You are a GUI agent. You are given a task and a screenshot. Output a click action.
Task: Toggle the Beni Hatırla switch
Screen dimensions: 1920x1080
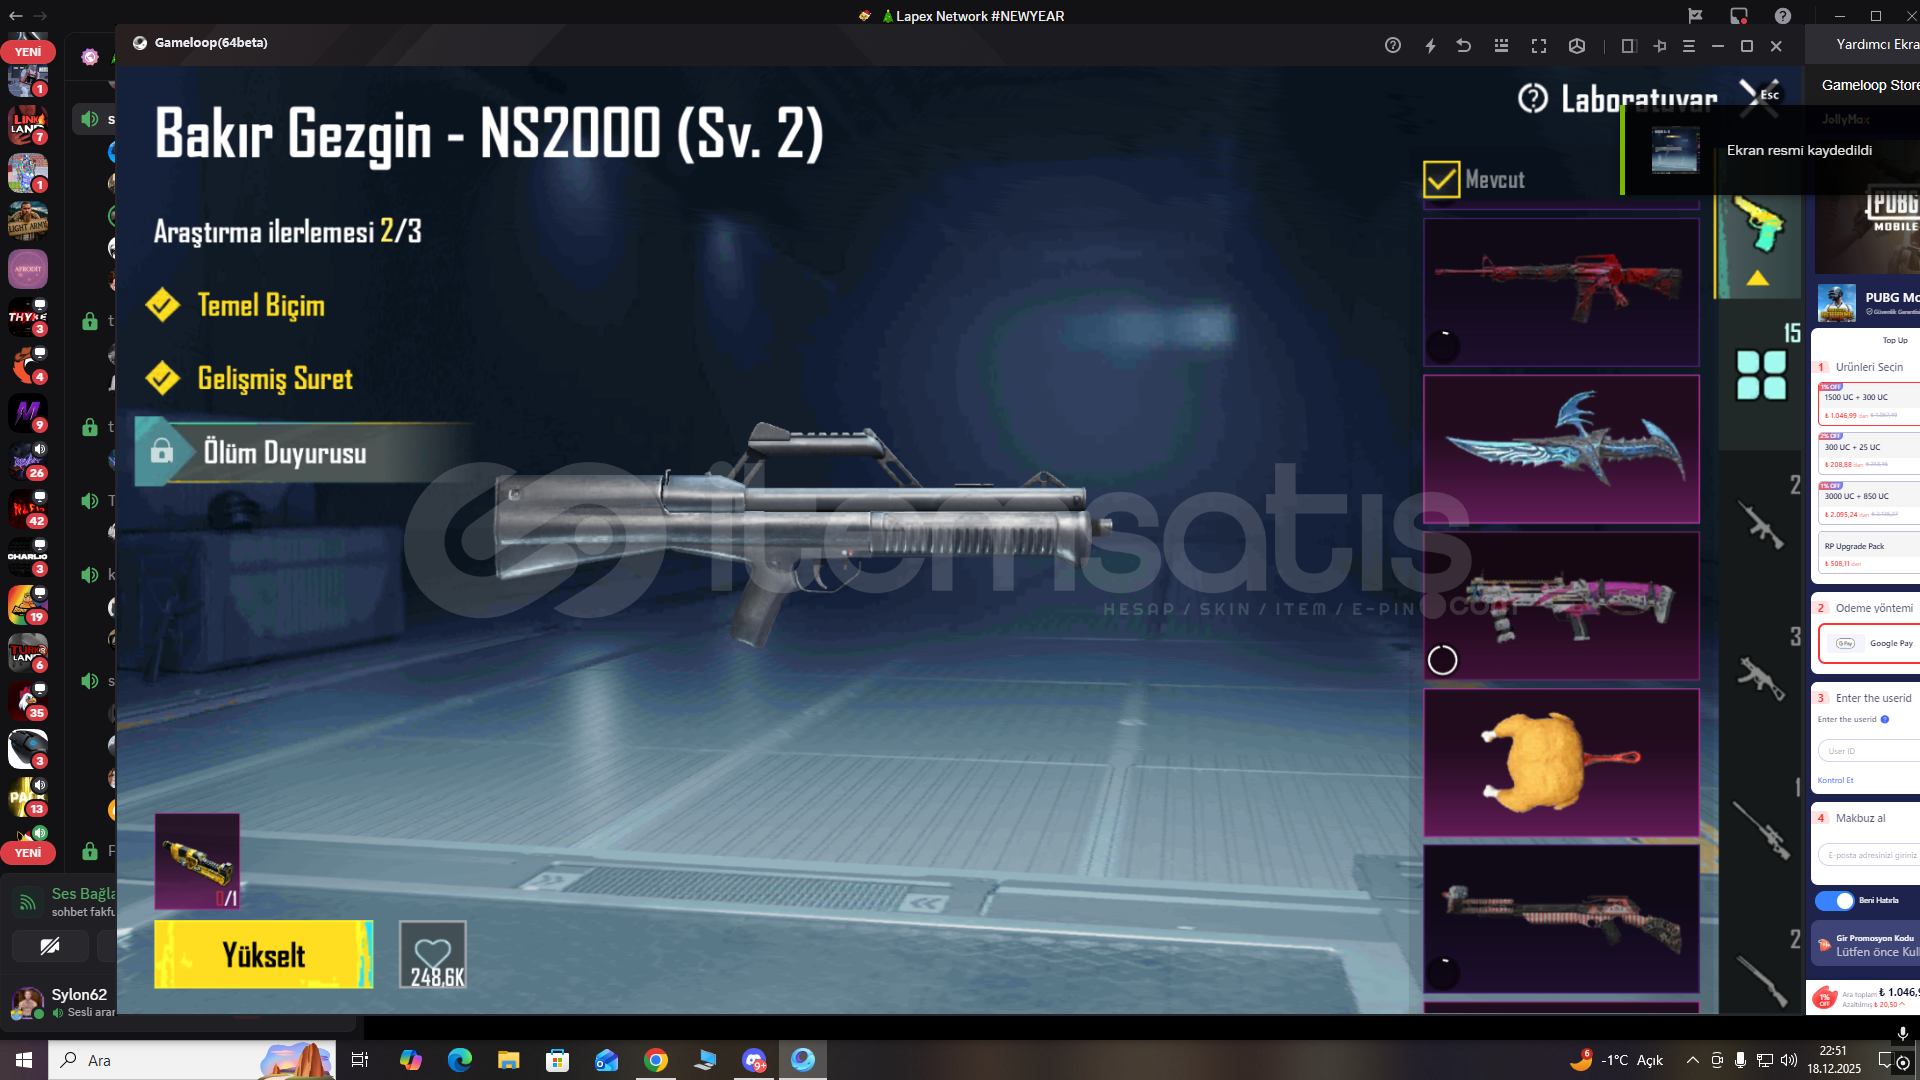(1835, 900)
